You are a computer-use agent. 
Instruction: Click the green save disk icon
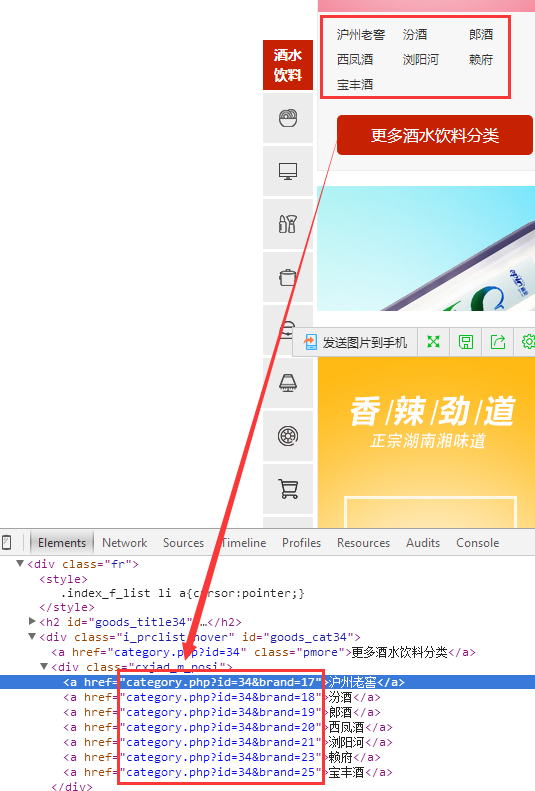466,342
